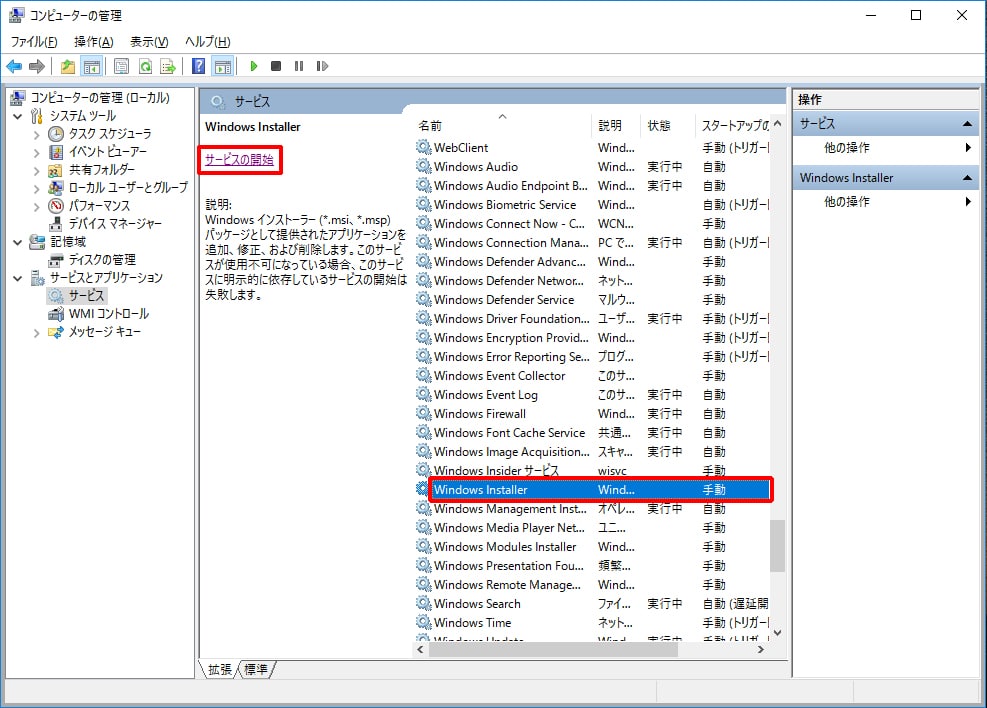
Task: Select ローカル ユーザーとグループ node
Action: [128, 188]
